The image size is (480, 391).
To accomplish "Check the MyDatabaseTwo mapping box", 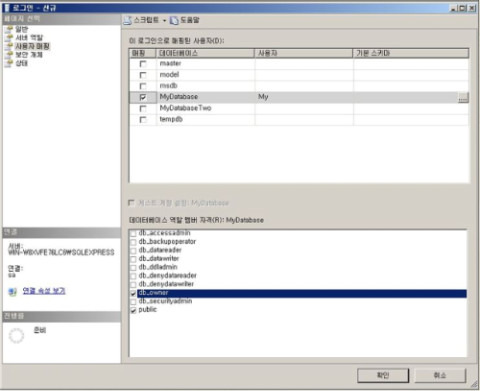I will tap(143, 108).
